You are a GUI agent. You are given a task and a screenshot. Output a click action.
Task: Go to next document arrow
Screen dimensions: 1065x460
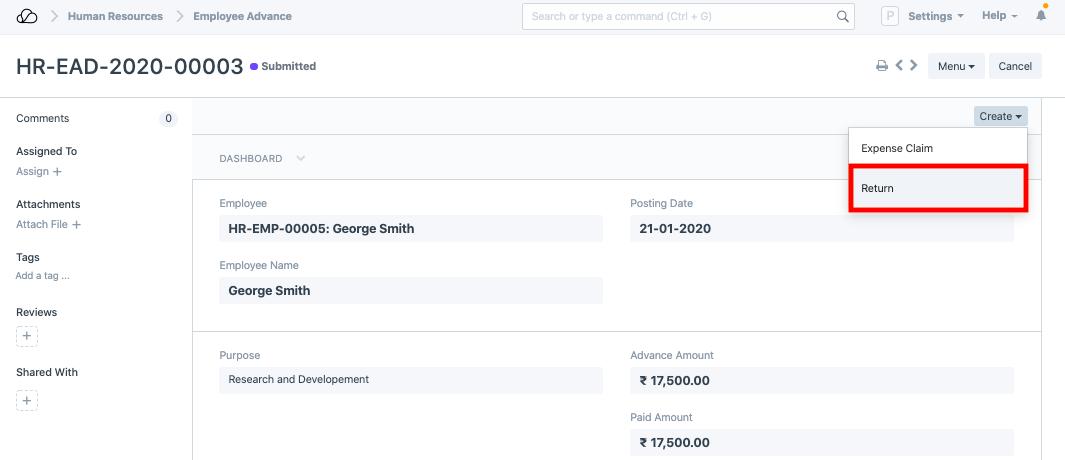click(913, 66)
